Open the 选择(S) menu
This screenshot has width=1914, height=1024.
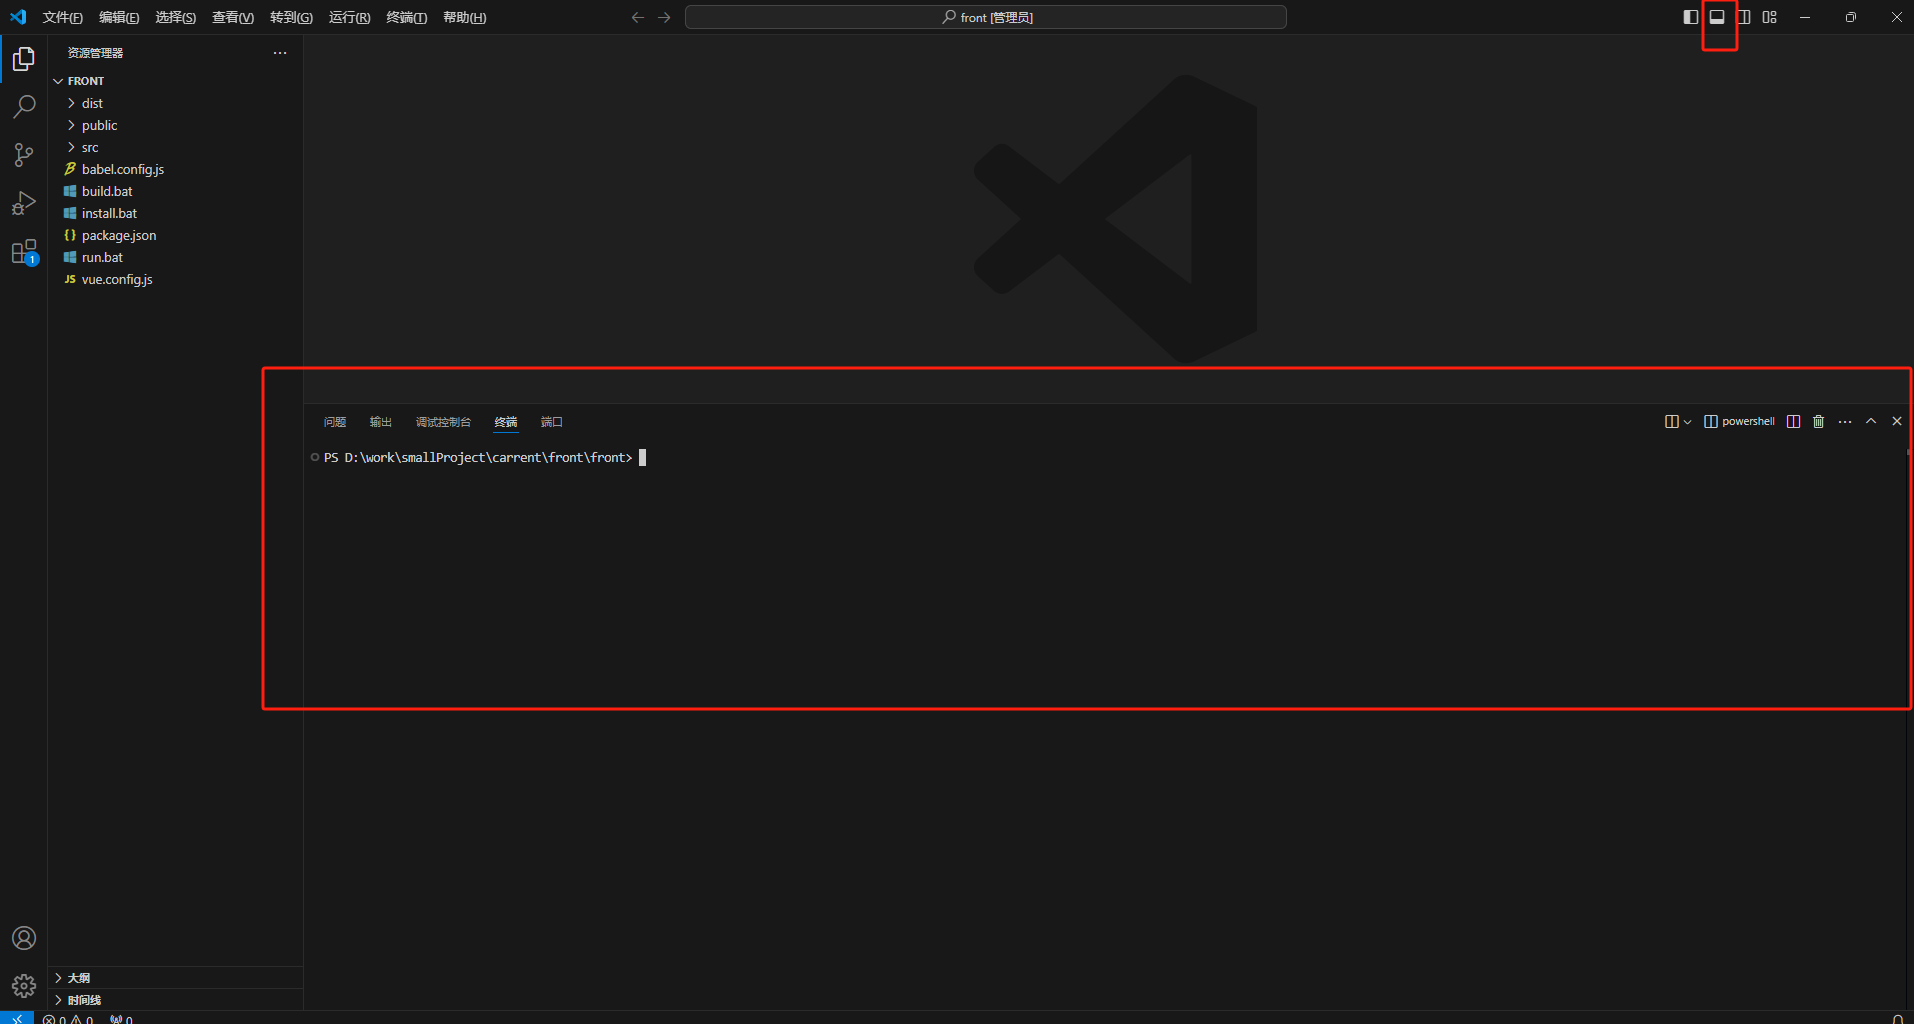pos(175,17)
